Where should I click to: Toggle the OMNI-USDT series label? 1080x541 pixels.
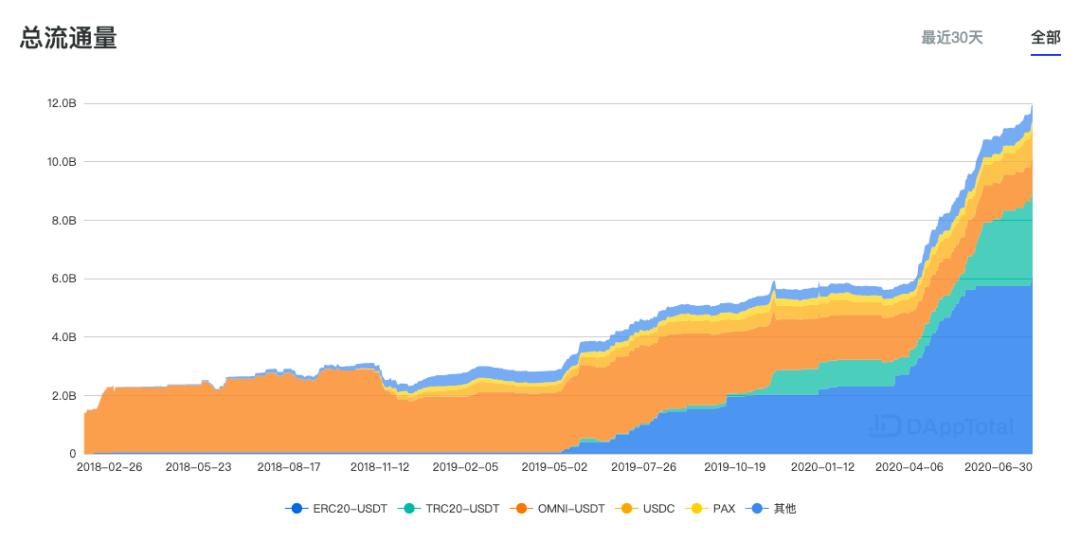pyautogui.click(x=573, y=509)
